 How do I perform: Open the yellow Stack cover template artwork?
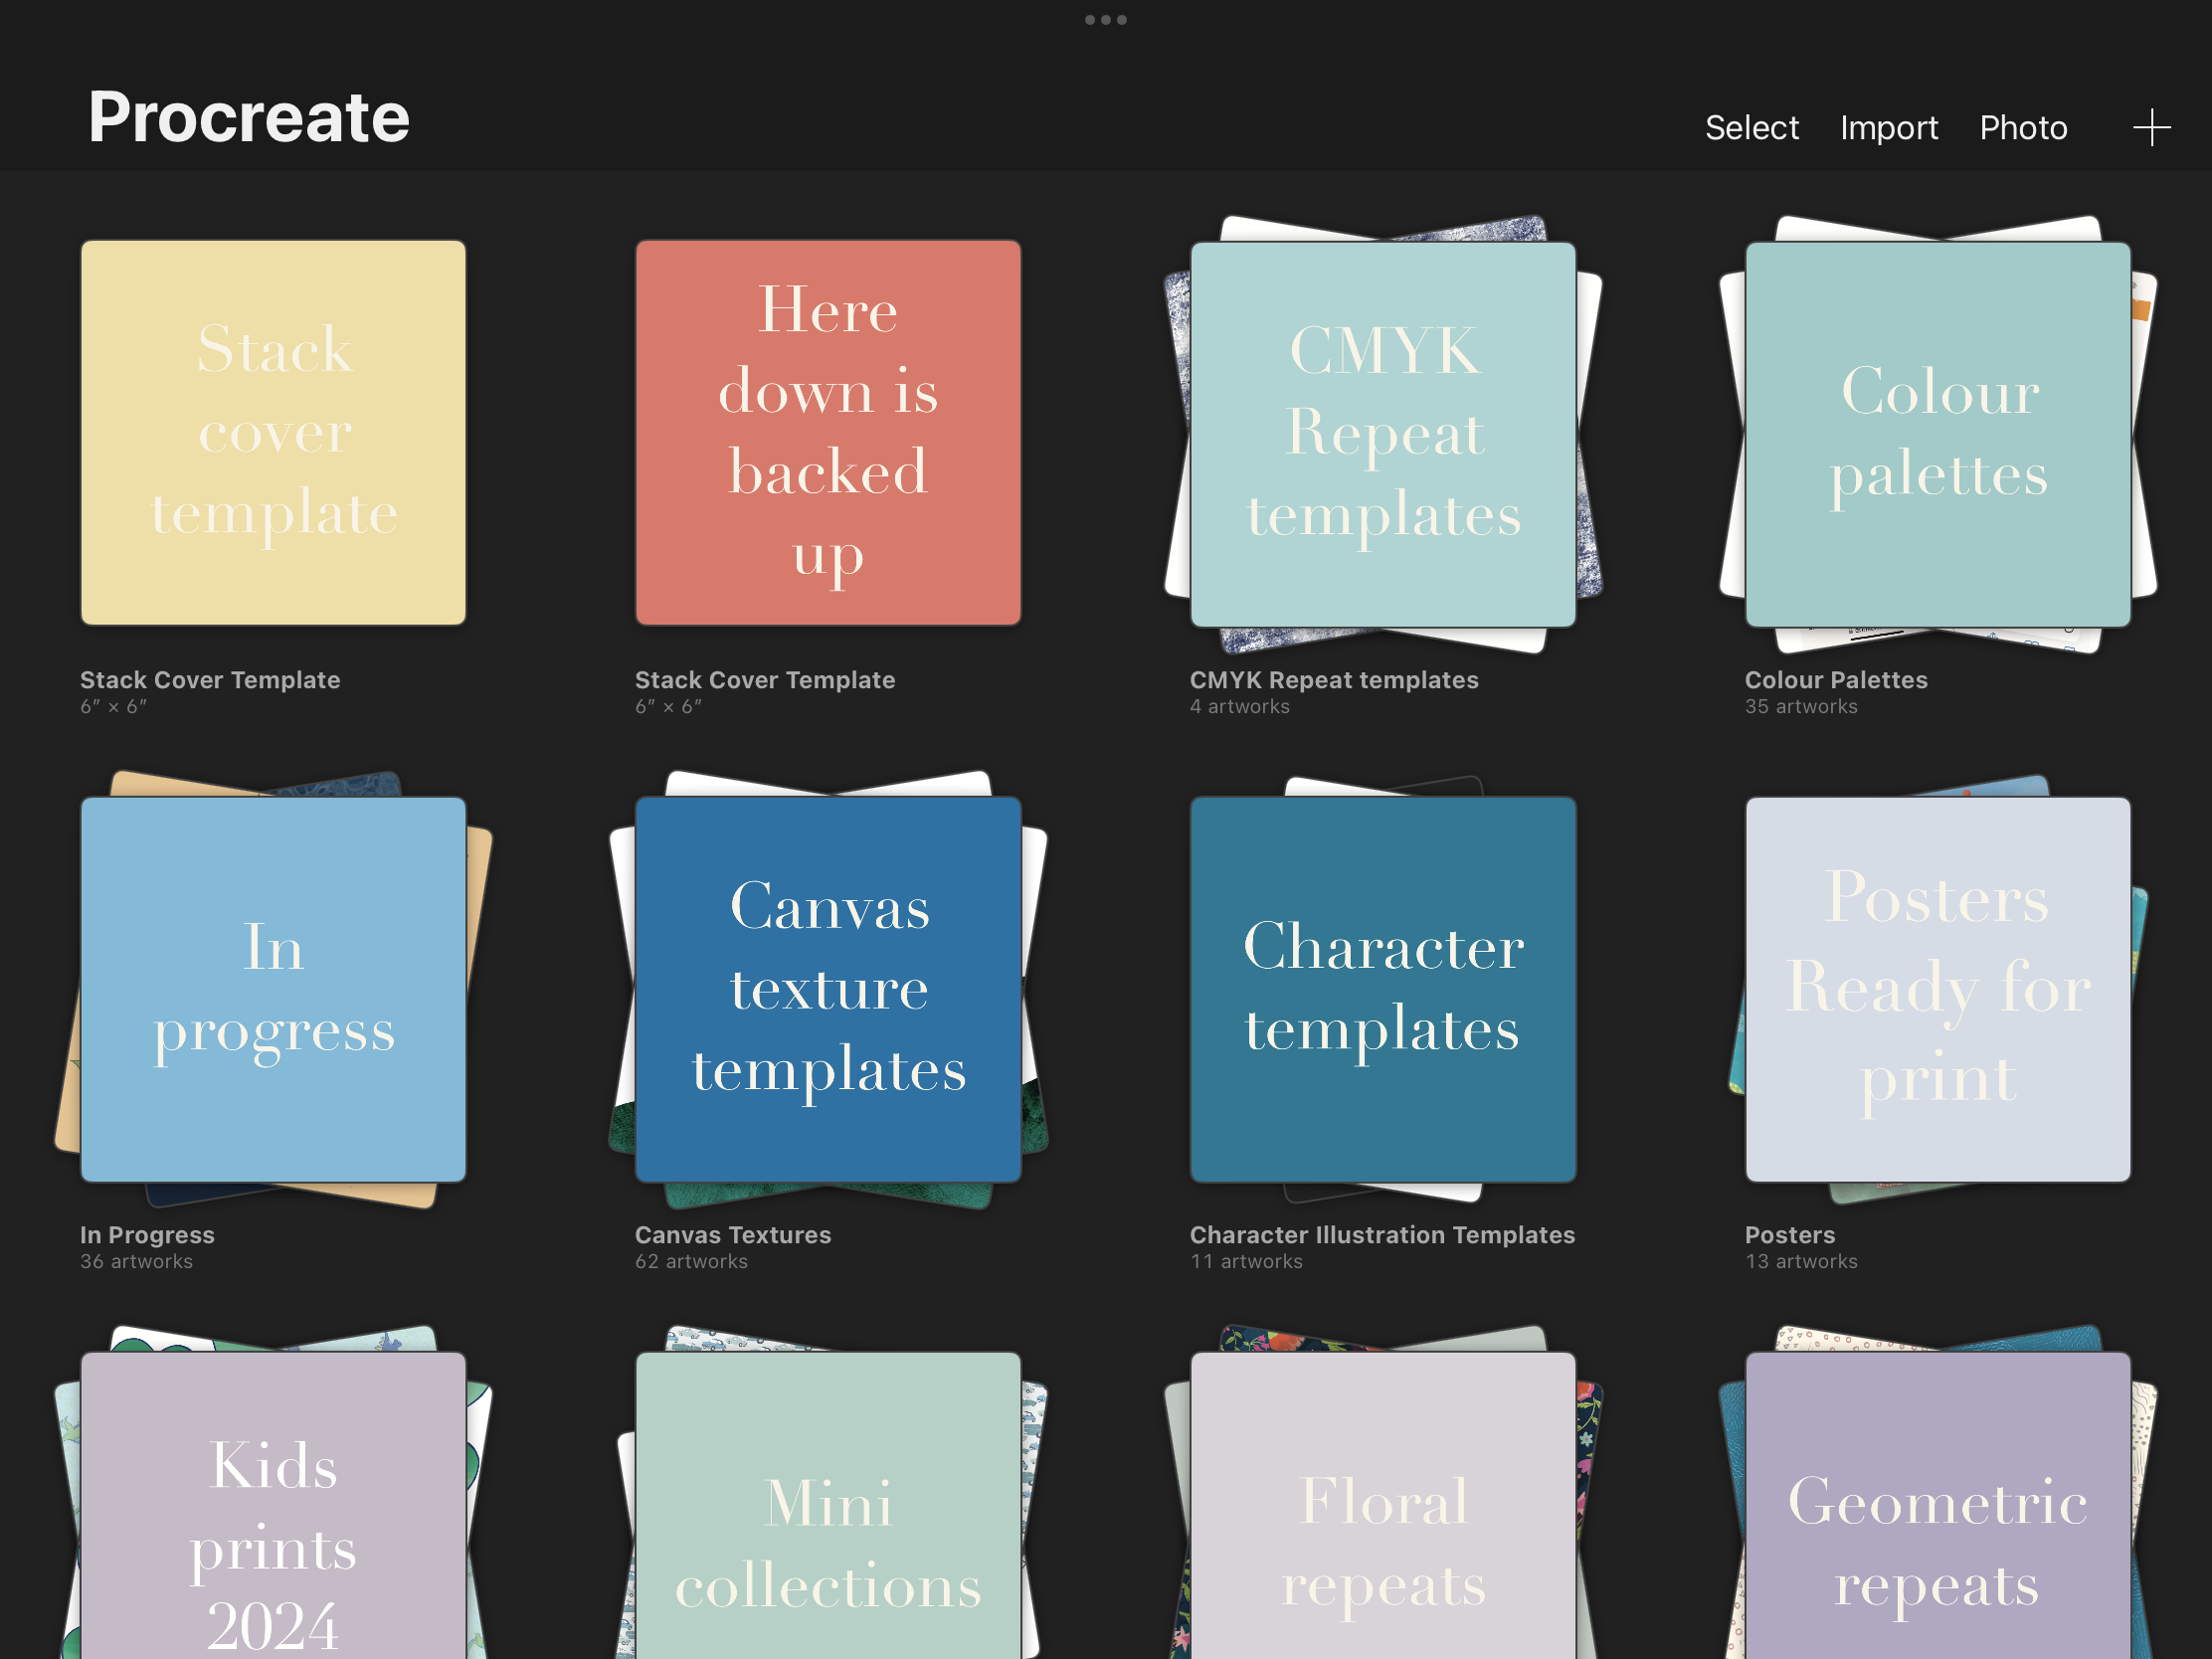273,433
